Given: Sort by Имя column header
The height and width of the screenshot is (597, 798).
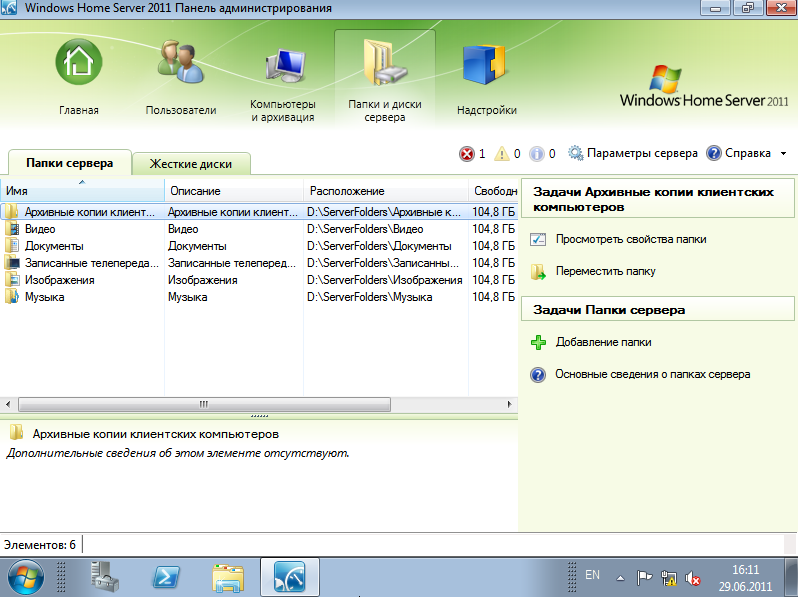Looking at the screenshot, I should point(82,191).
